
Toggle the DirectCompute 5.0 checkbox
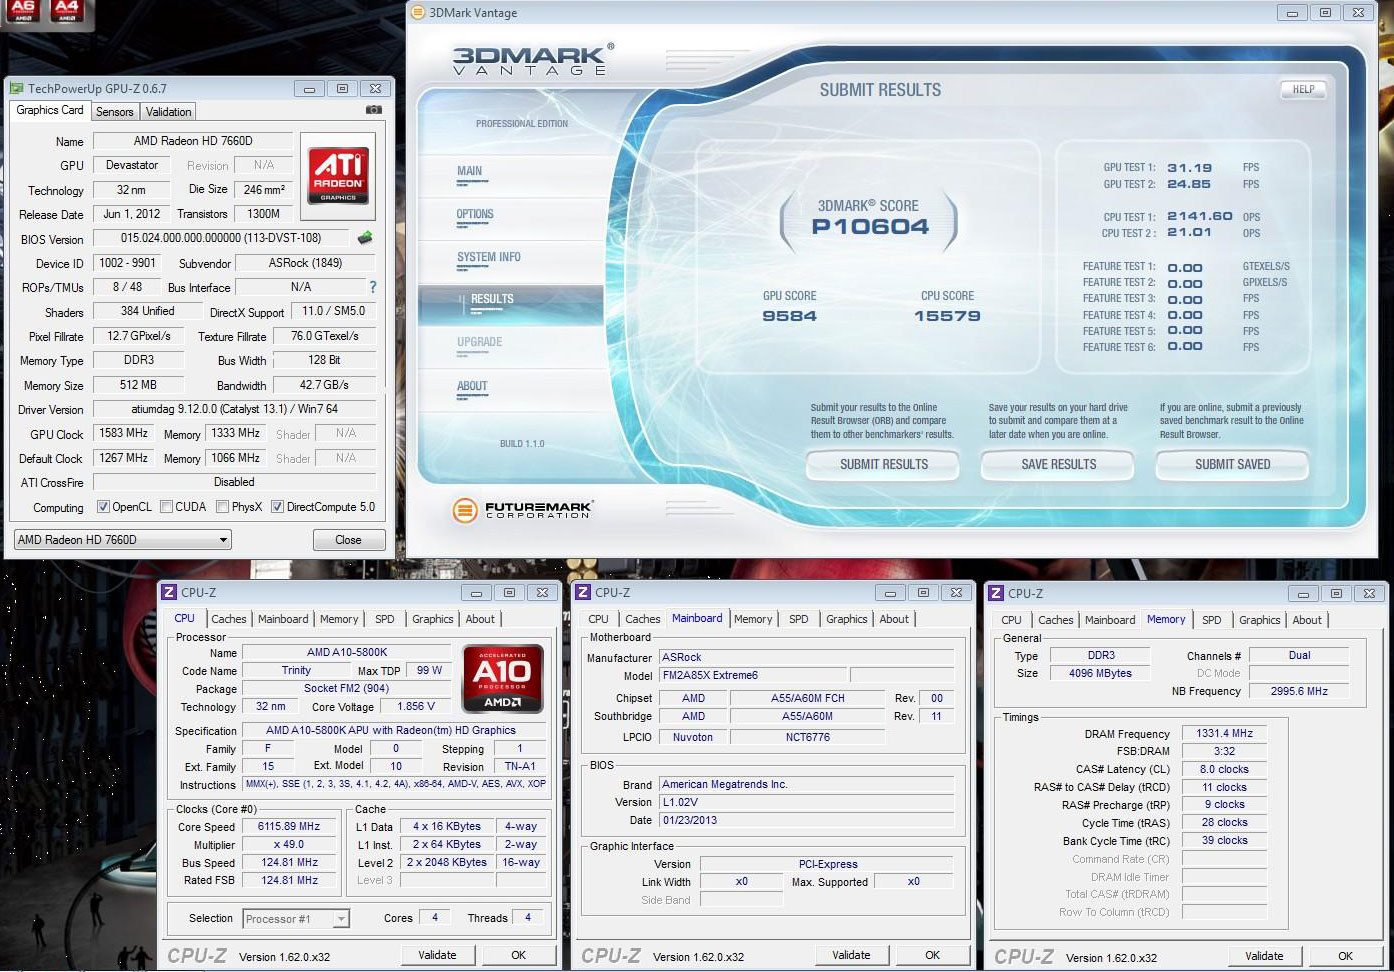pyautogui.click(x=277, y=507)
